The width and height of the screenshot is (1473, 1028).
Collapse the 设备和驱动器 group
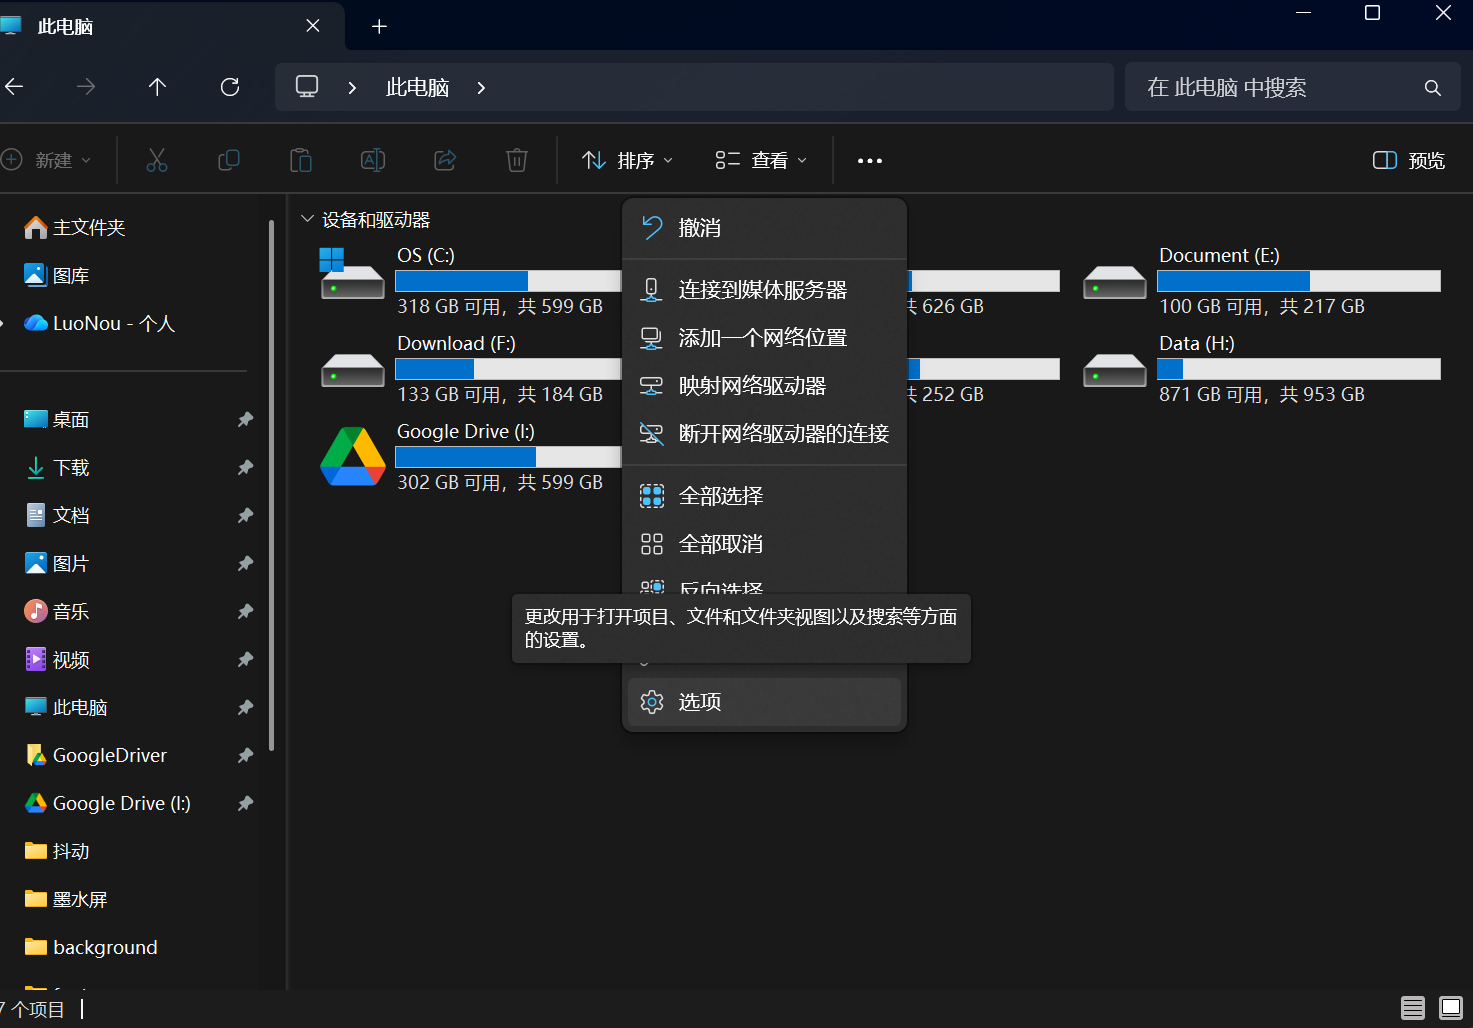point(308,219)
